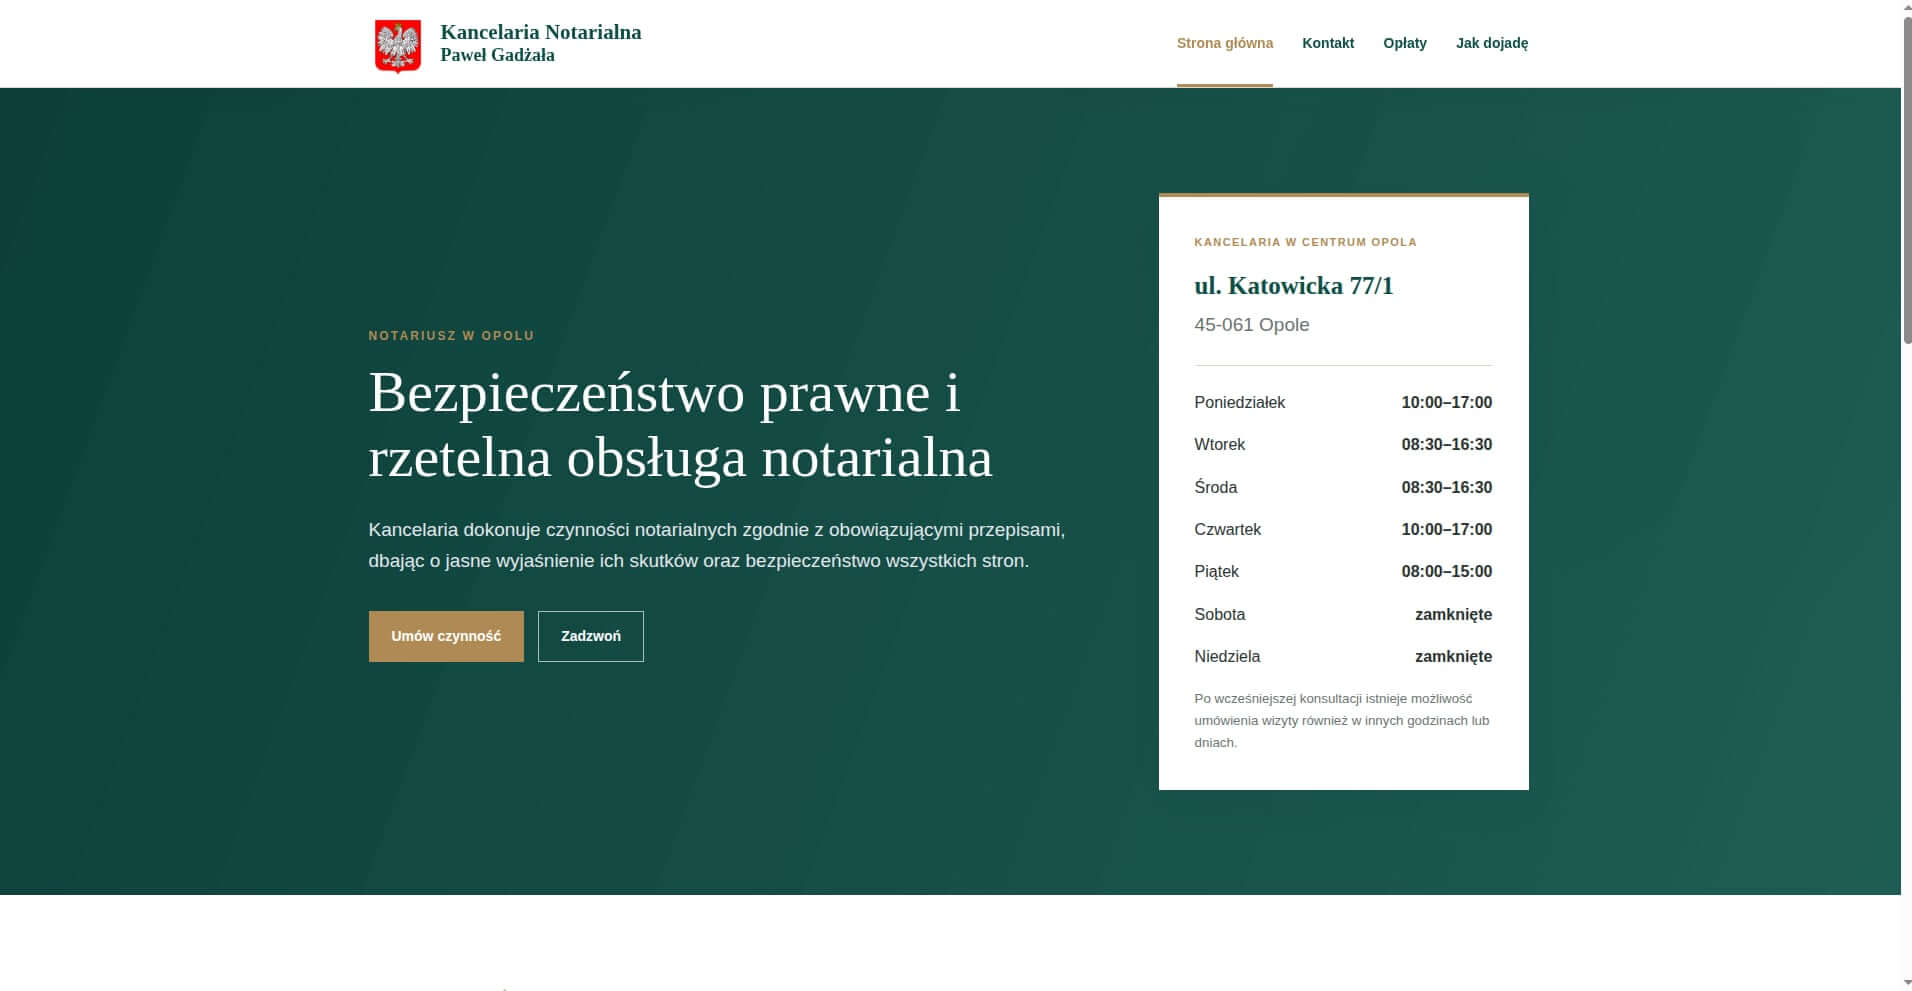Click the KANCELARIA W CENTRUM OPOLA label
Image resolution: width=1912 pixels, height=991 pixels.
1305,242
